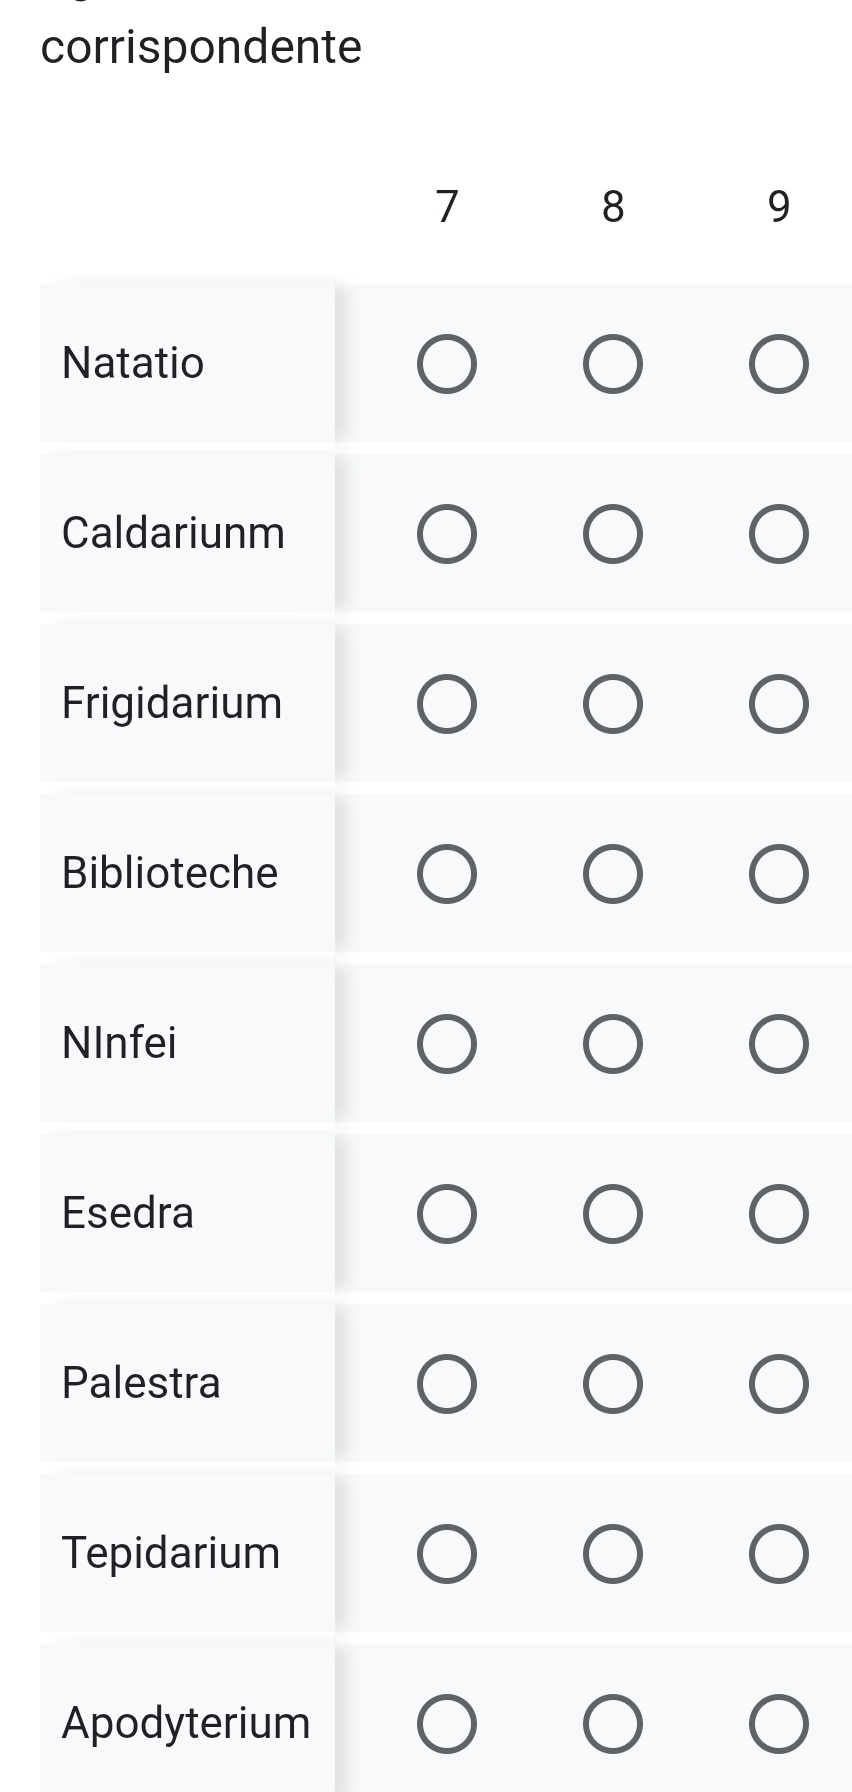852x1792 pixels.
Task: Select option 8 for Natatio
Action: click(613, 364)
